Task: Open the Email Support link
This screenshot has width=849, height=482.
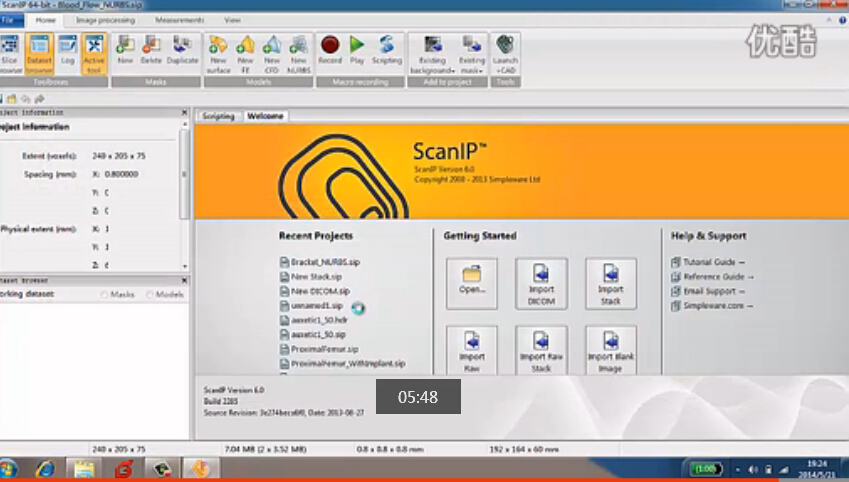Action: [x=708, y=291]
